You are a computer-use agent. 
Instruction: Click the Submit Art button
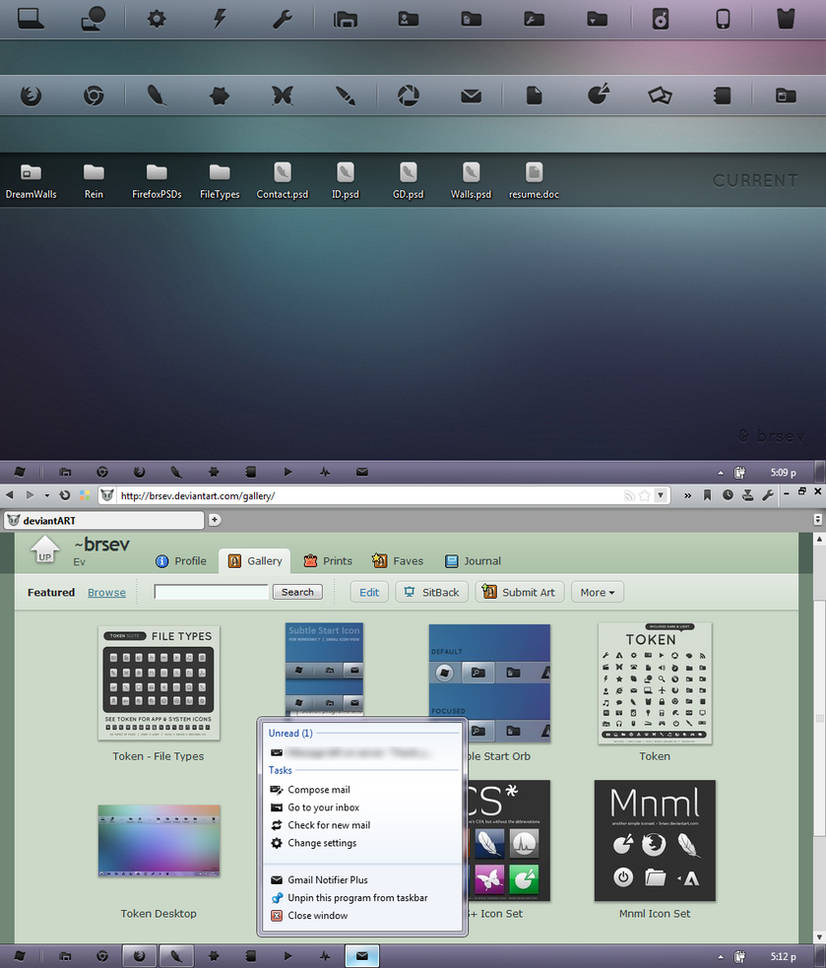520,592
